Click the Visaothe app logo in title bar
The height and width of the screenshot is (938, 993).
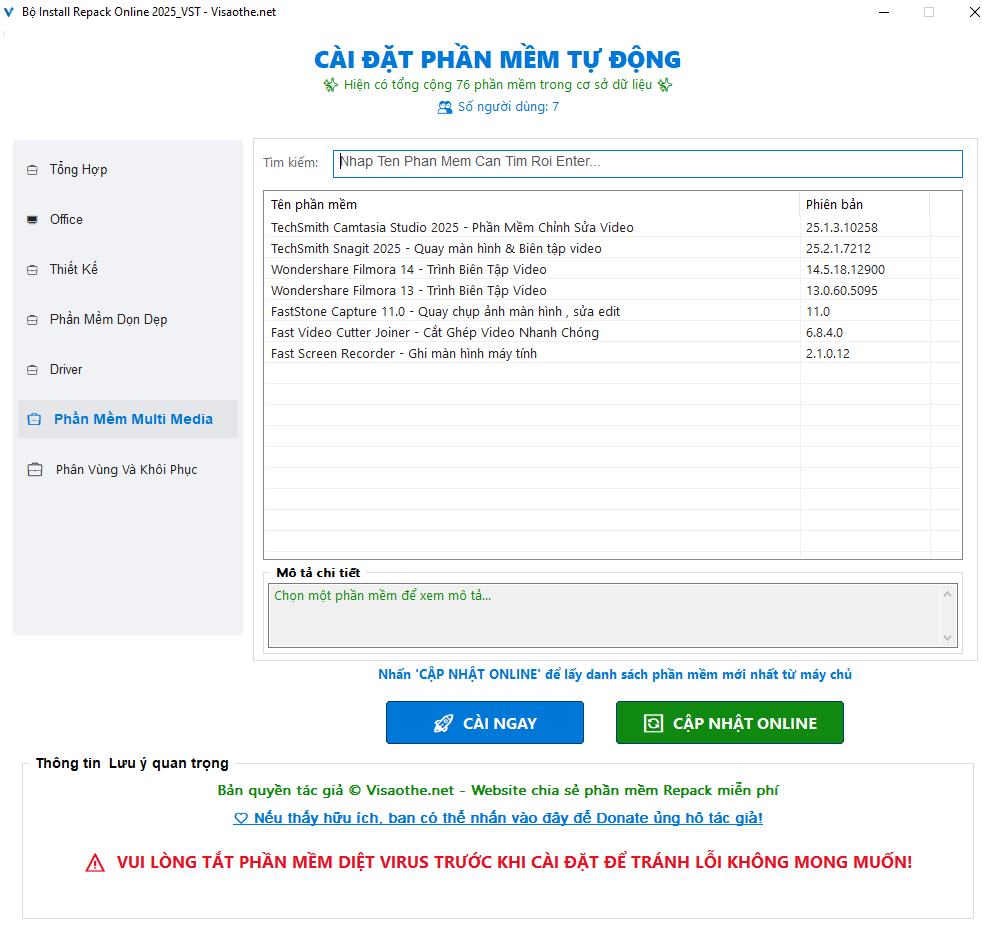pyautogui.click(x=9, y=12)
